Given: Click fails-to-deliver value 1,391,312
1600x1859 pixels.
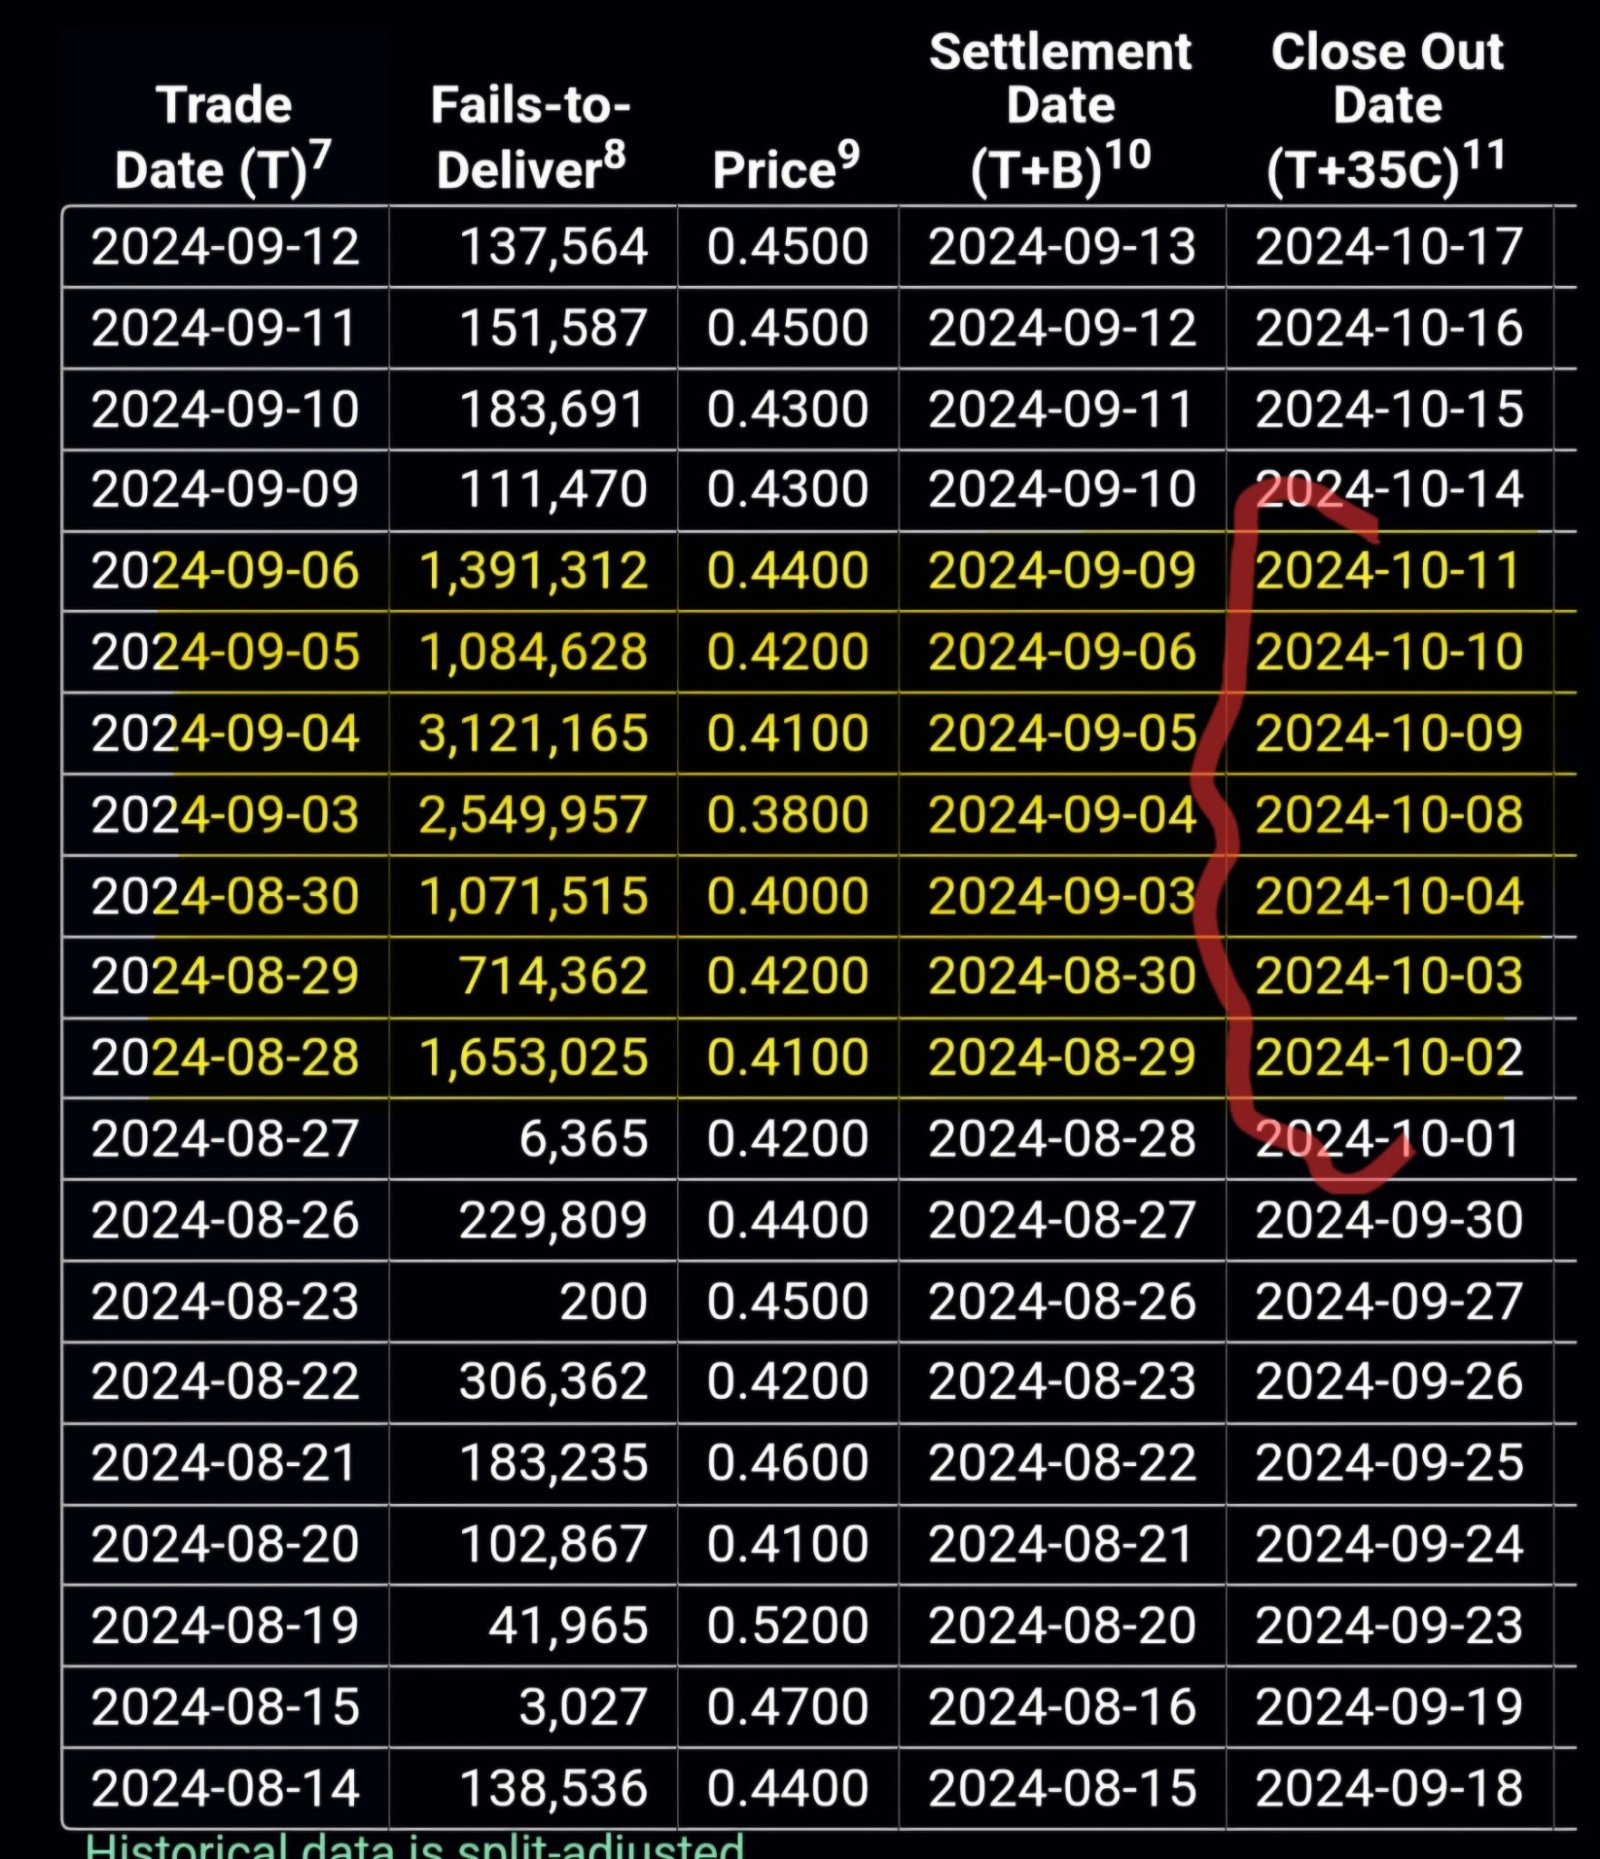Looking at the screenshot, I should [533, 571].
